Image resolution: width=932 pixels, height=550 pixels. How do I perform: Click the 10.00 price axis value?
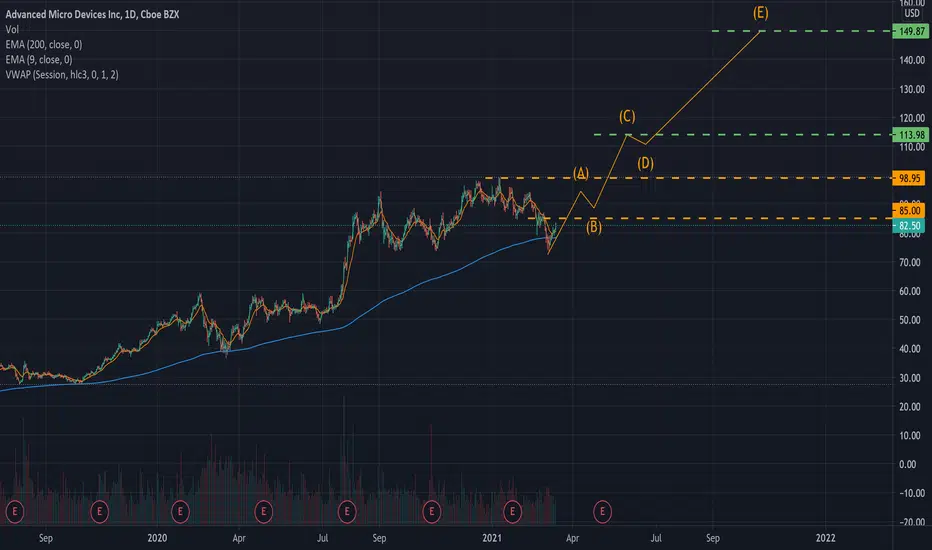pyautogui.click(x=910, y=436)
